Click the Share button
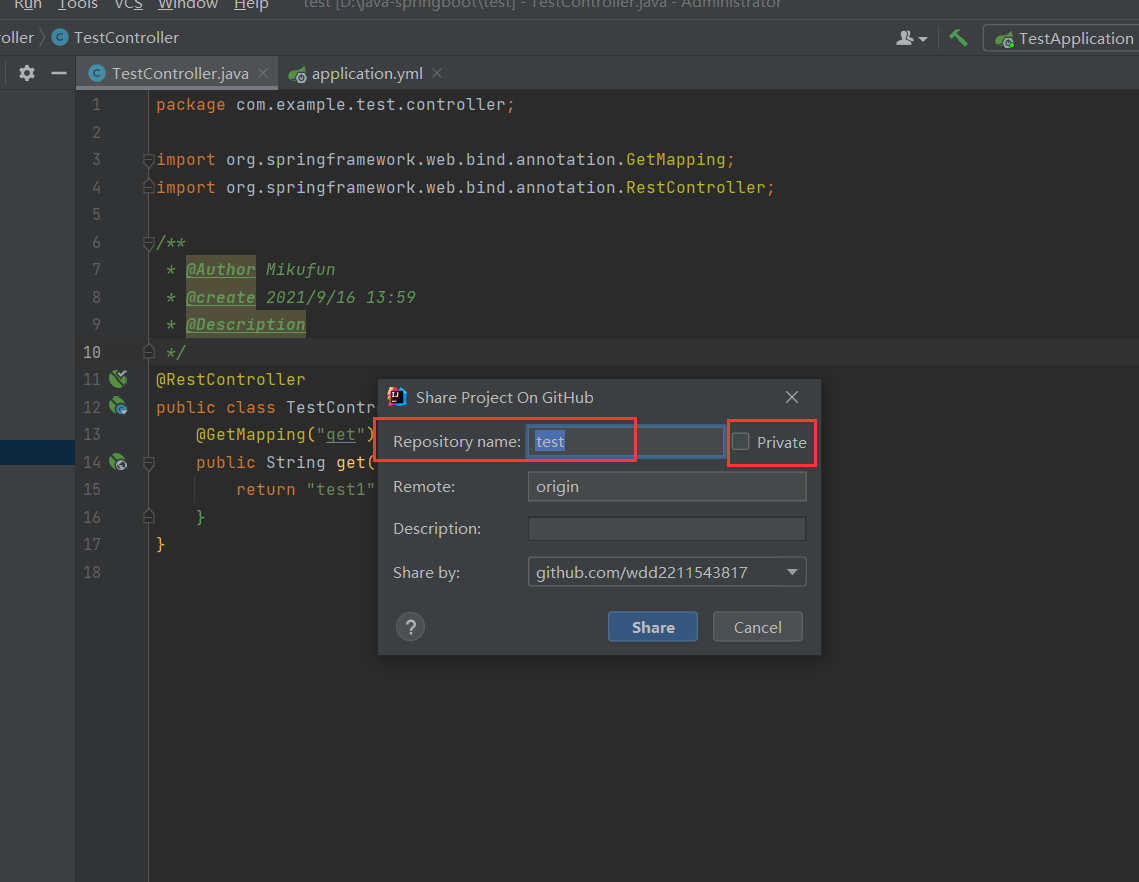This screenshot has height=882, width=1139. pyautogui.click(x=652, y=627)
